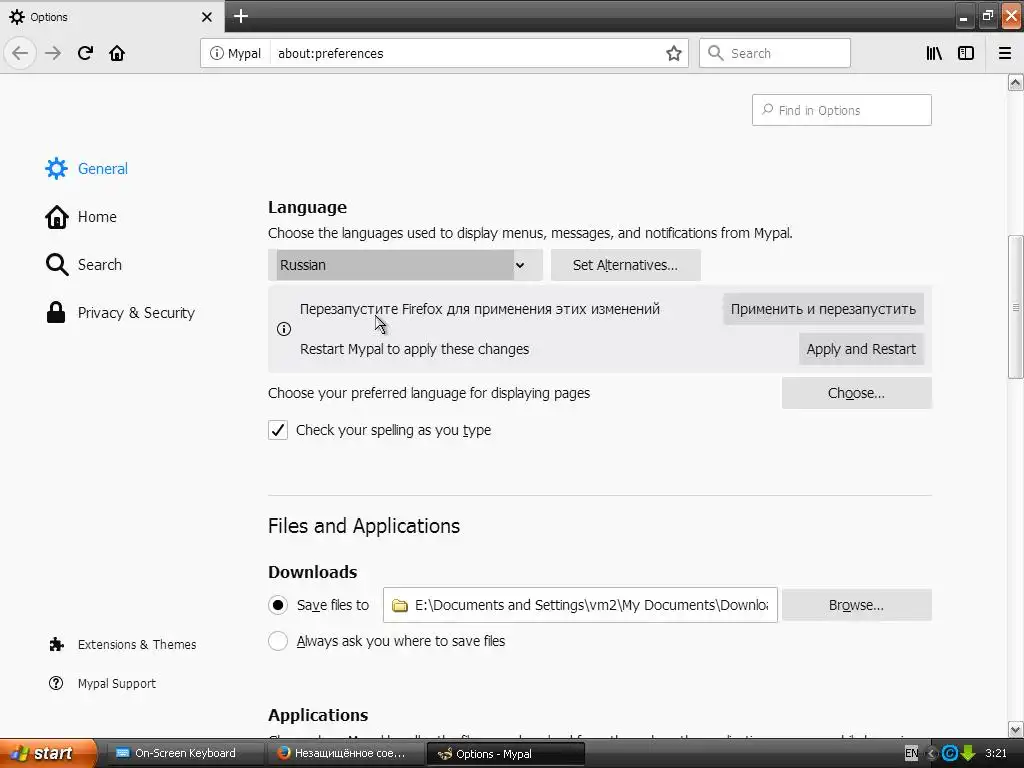
Task: Click the EN language indicator in tray
Action: pos(912,753)
